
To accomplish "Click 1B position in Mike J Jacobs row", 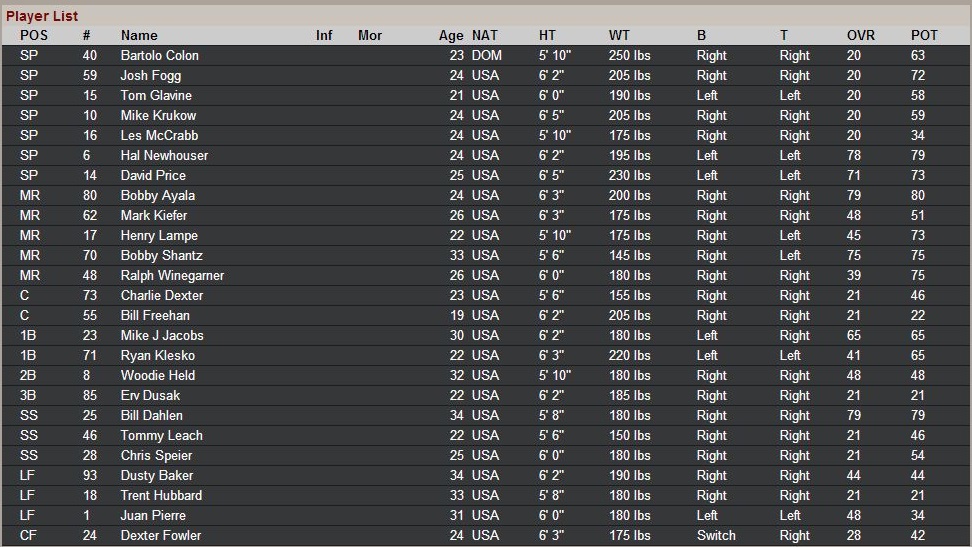I will (28, 336).
